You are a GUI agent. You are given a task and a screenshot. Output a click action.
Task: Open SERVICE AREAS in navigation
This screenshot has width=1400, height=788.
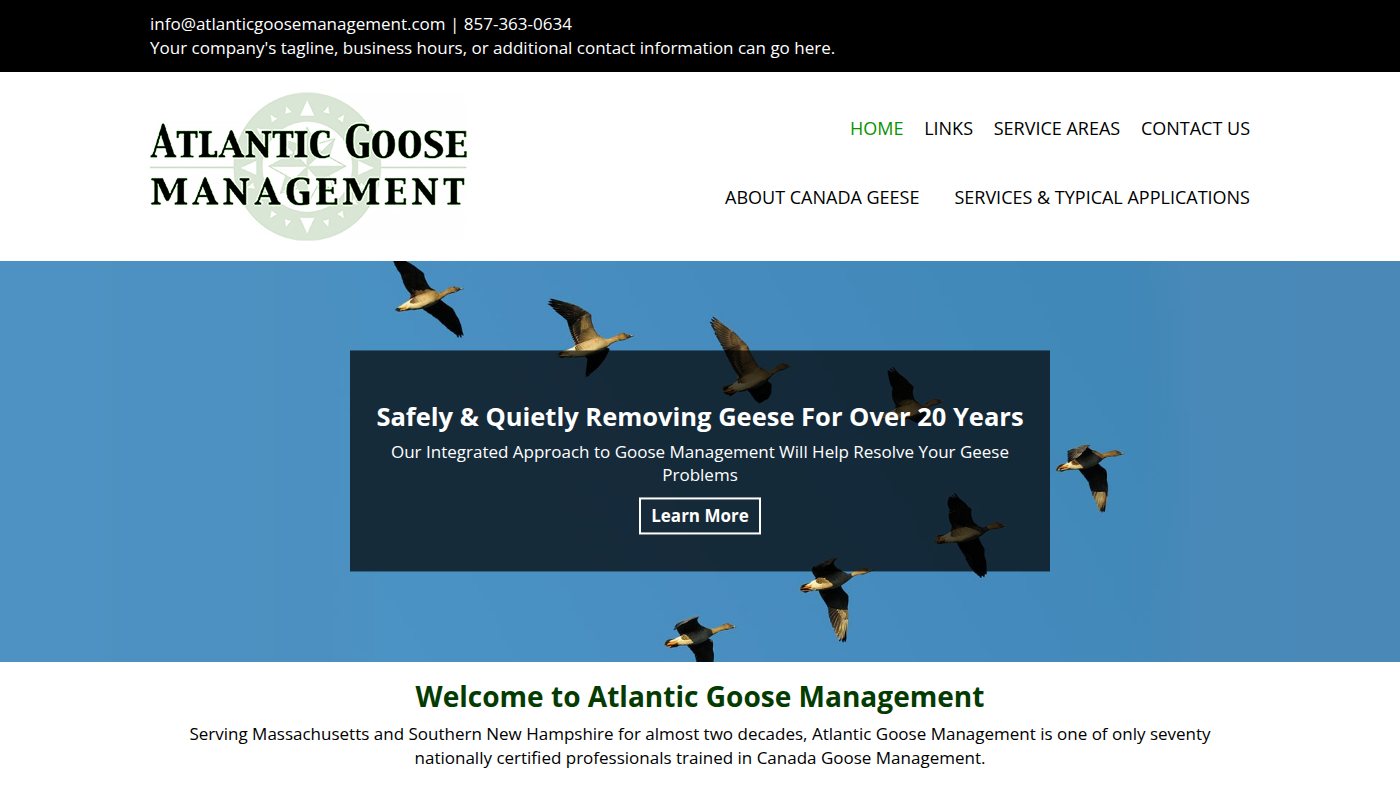[x=1056, y=128]
